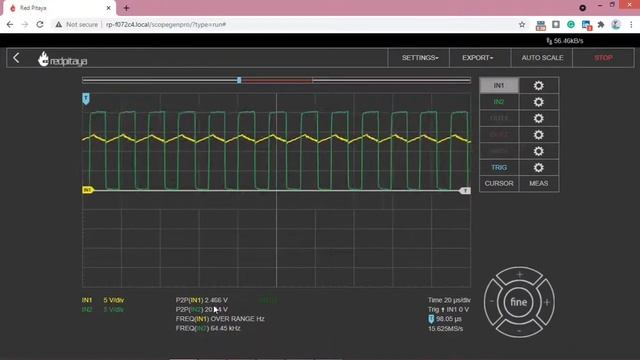The width and height of the screenshot is (640, 360).
Task: Open OUT1 channel settings gear
Action: pyautogui.click(x=538, y=118)
